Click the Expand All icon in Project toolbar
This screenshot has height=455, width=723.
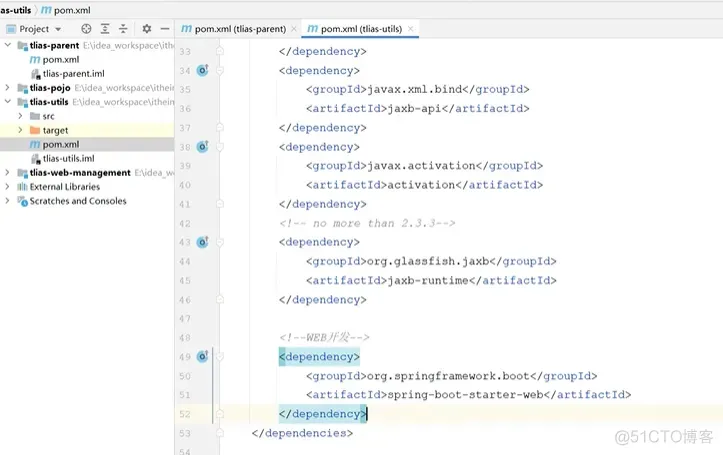pos(105,29)
